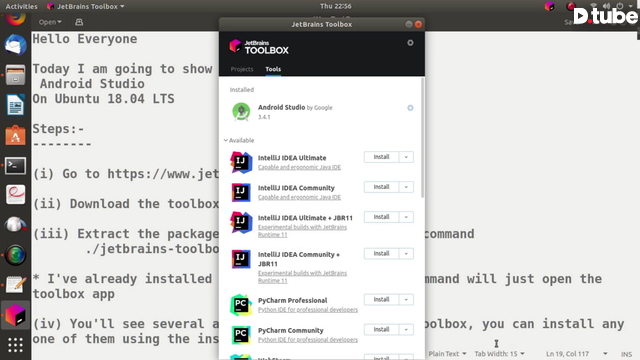Screen dimensions: 640x360
Task: Open the text editor dock icon
Action: (16, 285)
